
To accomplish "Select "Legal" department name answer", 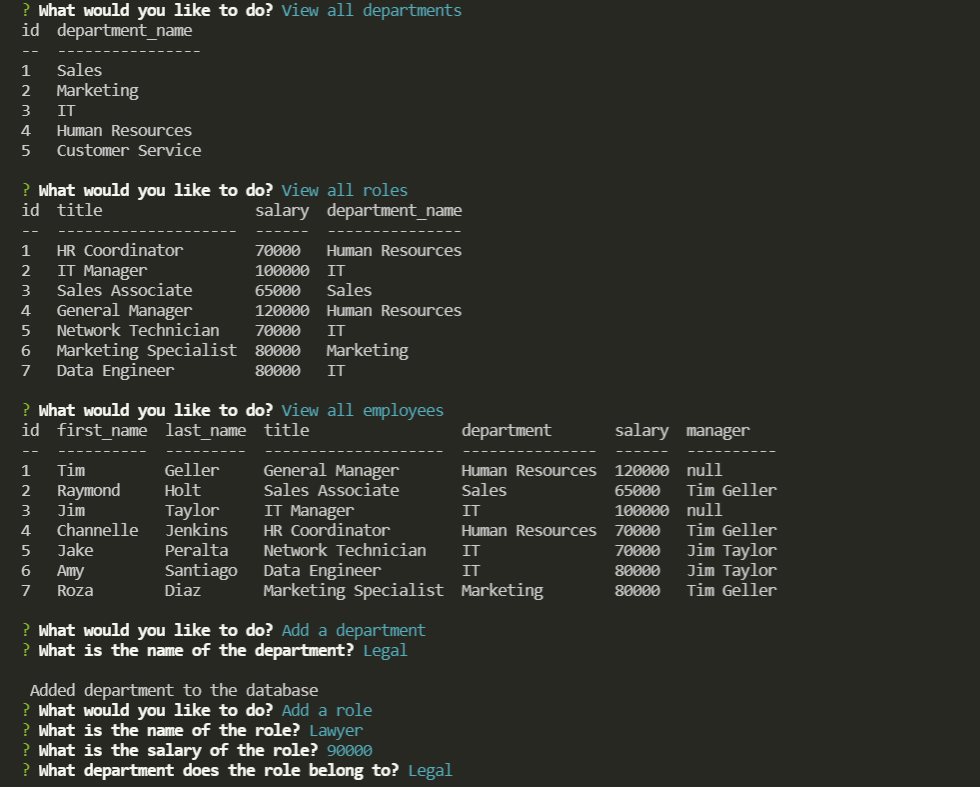I will 386,650.
